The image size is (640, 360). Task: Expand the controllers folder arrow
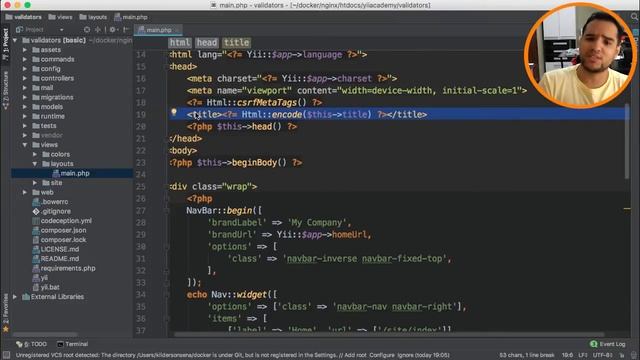[x=25, y=78]
